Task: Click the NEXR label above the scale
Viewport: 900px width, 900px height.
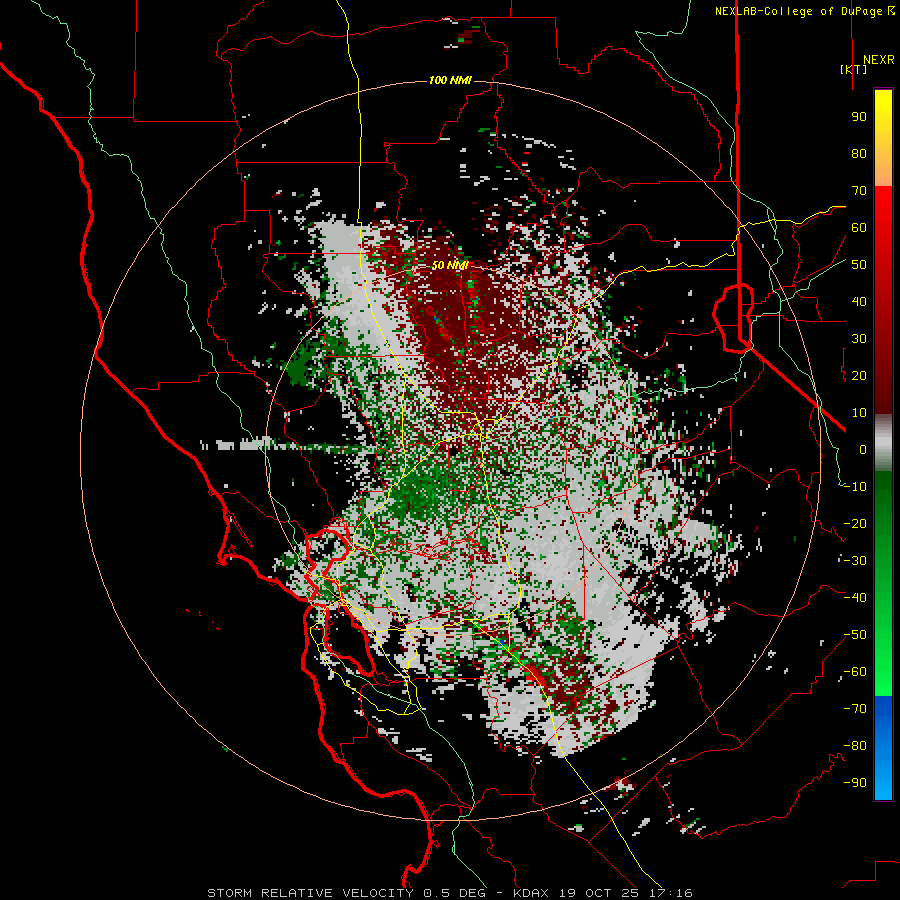Action: click(879, 60)
